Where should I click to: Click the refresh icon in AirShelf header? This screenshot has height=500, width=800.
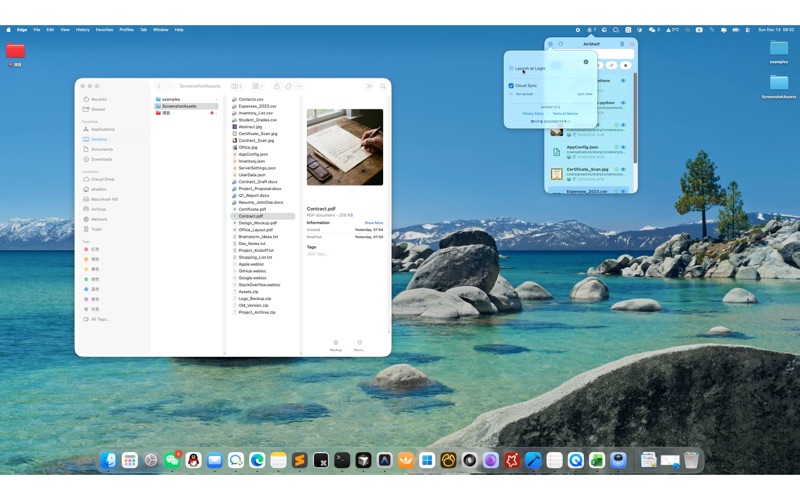pyautogui.click(x=561, y=44)
